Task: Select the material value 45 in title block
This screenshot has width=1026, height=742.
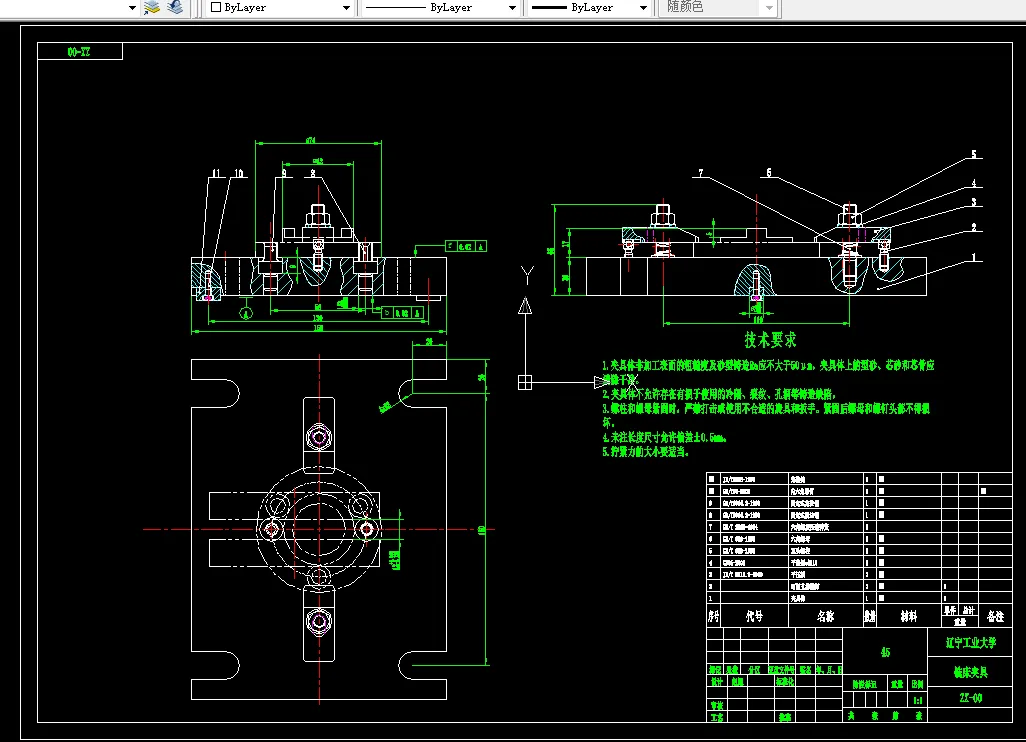Action: (x=885, y=652)
